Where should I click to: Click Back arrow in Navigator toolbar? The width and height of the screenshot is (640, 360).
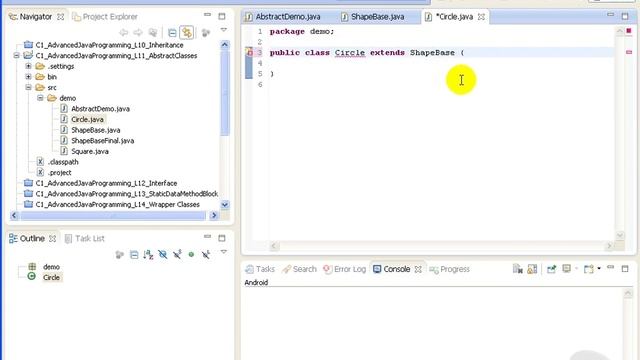[x=124, y=32]
